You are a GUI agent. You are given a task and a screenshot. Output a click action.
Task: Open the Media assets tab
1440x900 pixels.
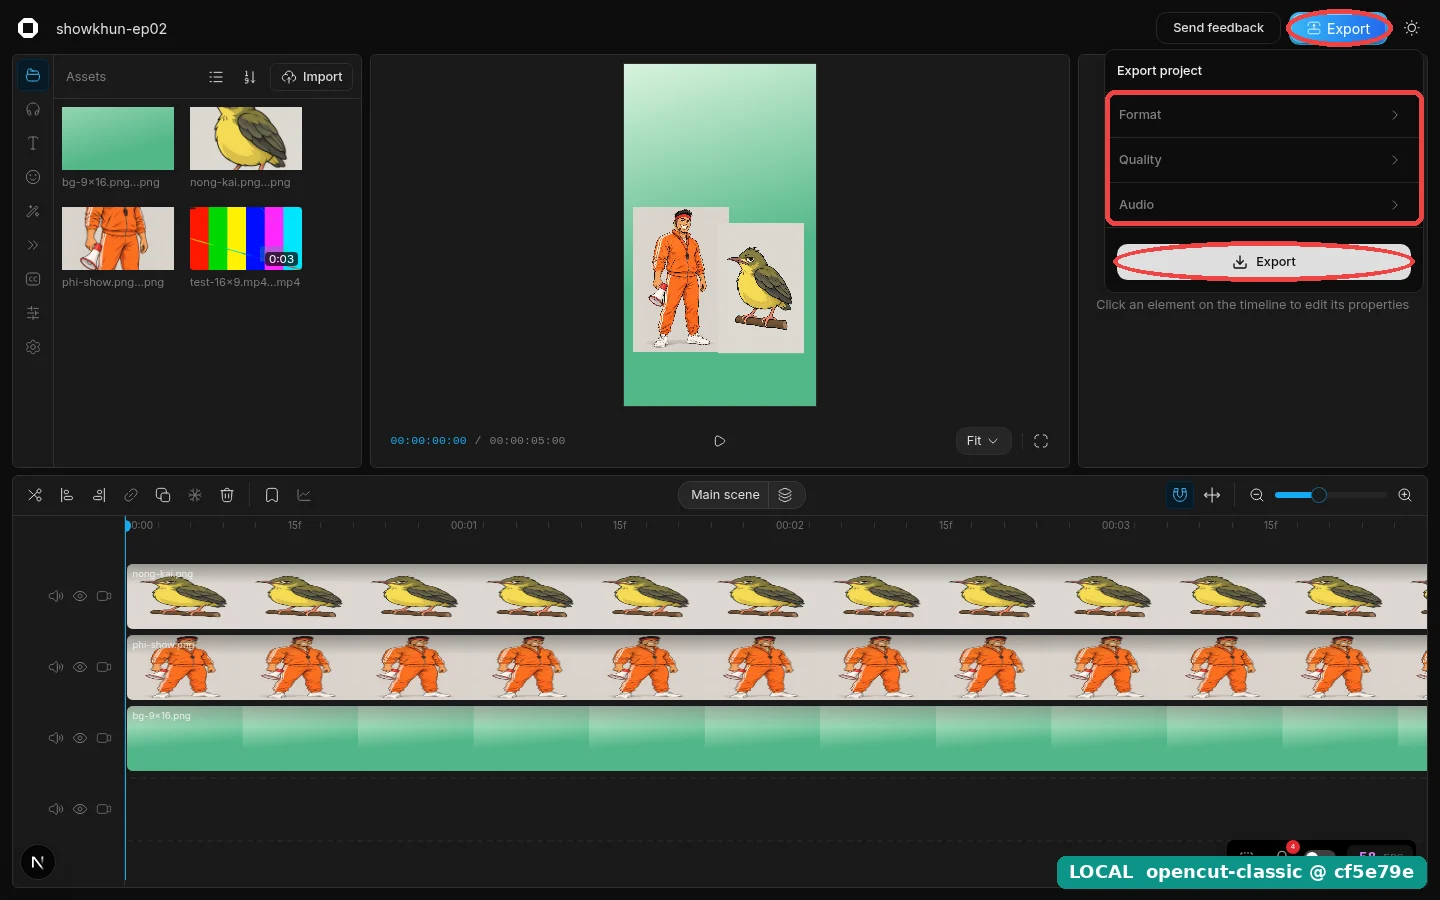[x=33, y=76]
